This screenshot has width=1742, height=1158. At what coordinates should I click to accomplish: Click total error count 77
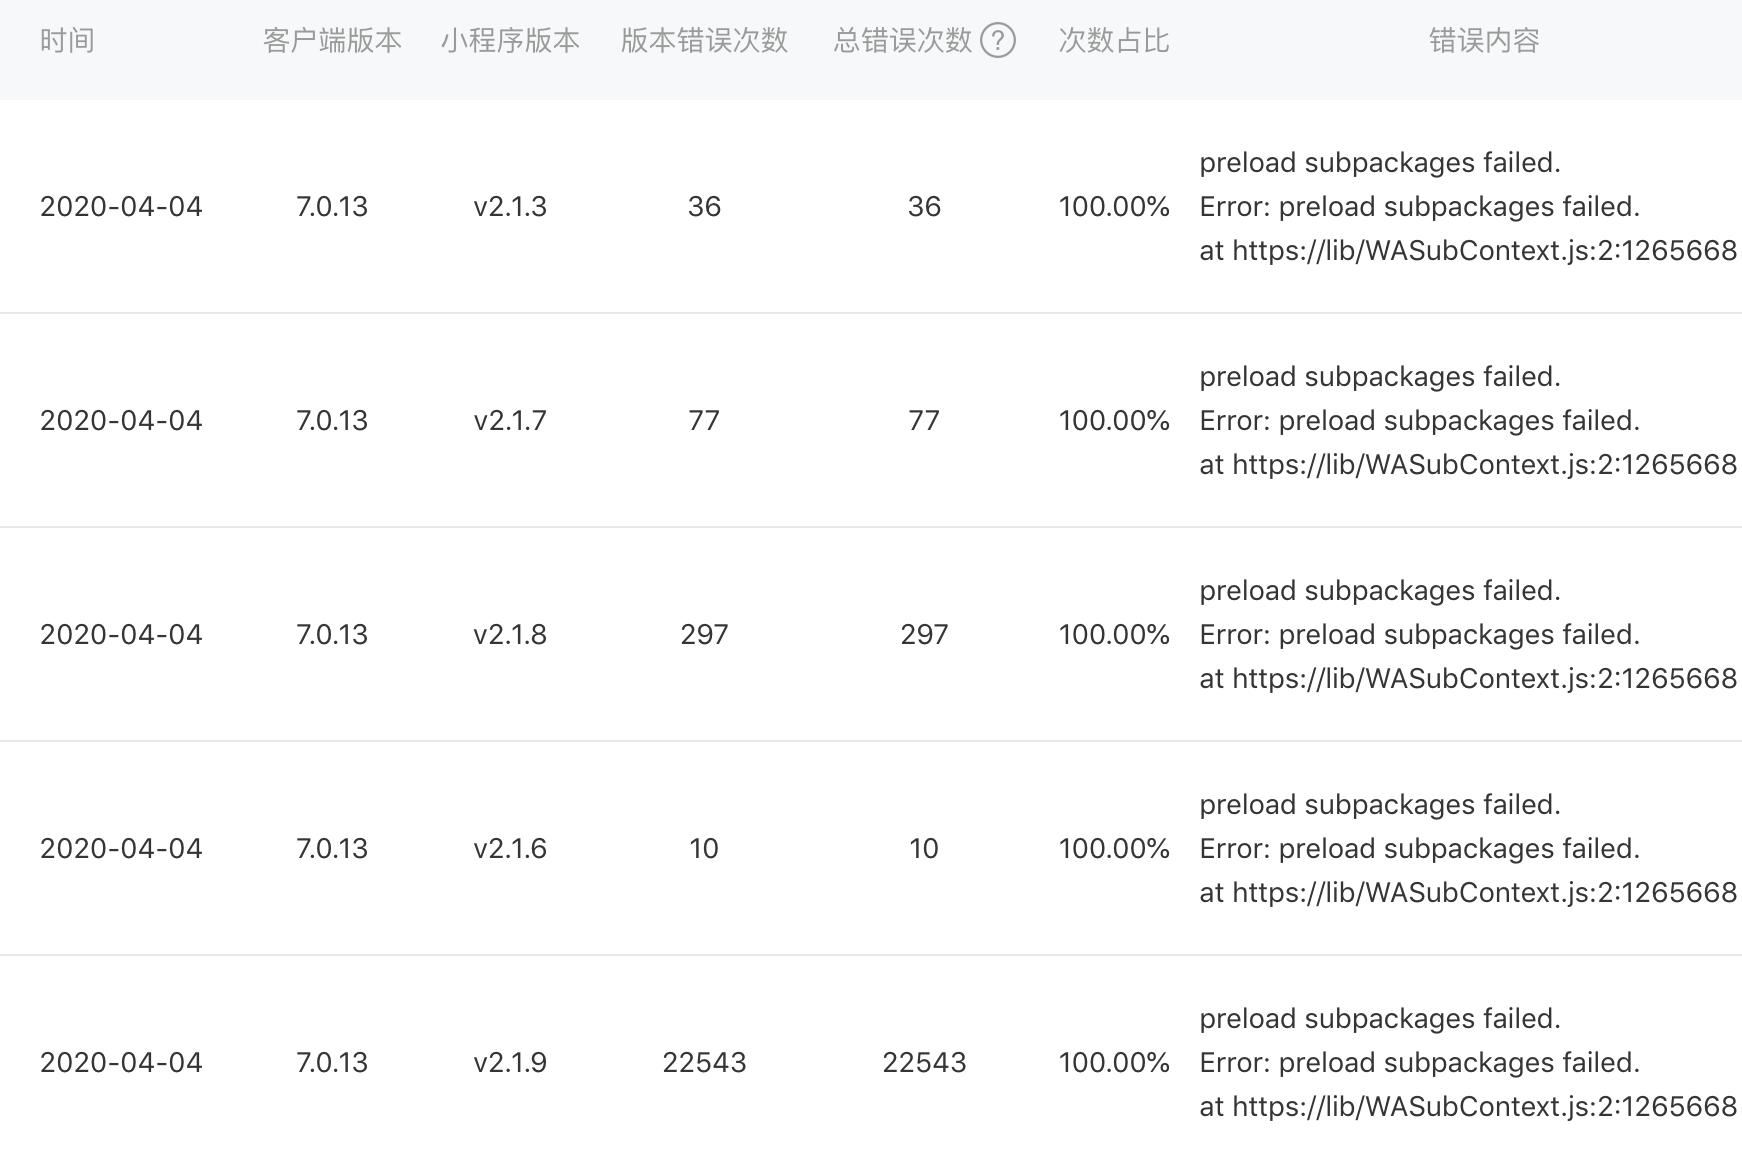tap(924, 421)
